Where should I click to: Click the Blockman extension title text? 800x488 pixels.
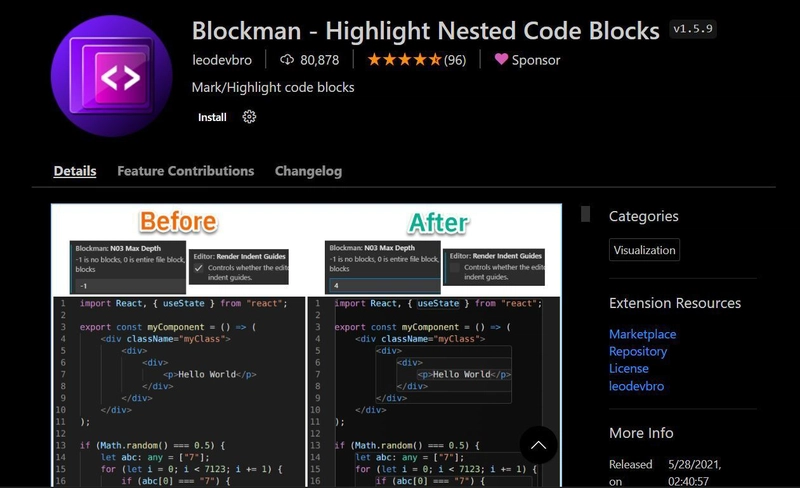pyautogui.click(x=426, y=31)
